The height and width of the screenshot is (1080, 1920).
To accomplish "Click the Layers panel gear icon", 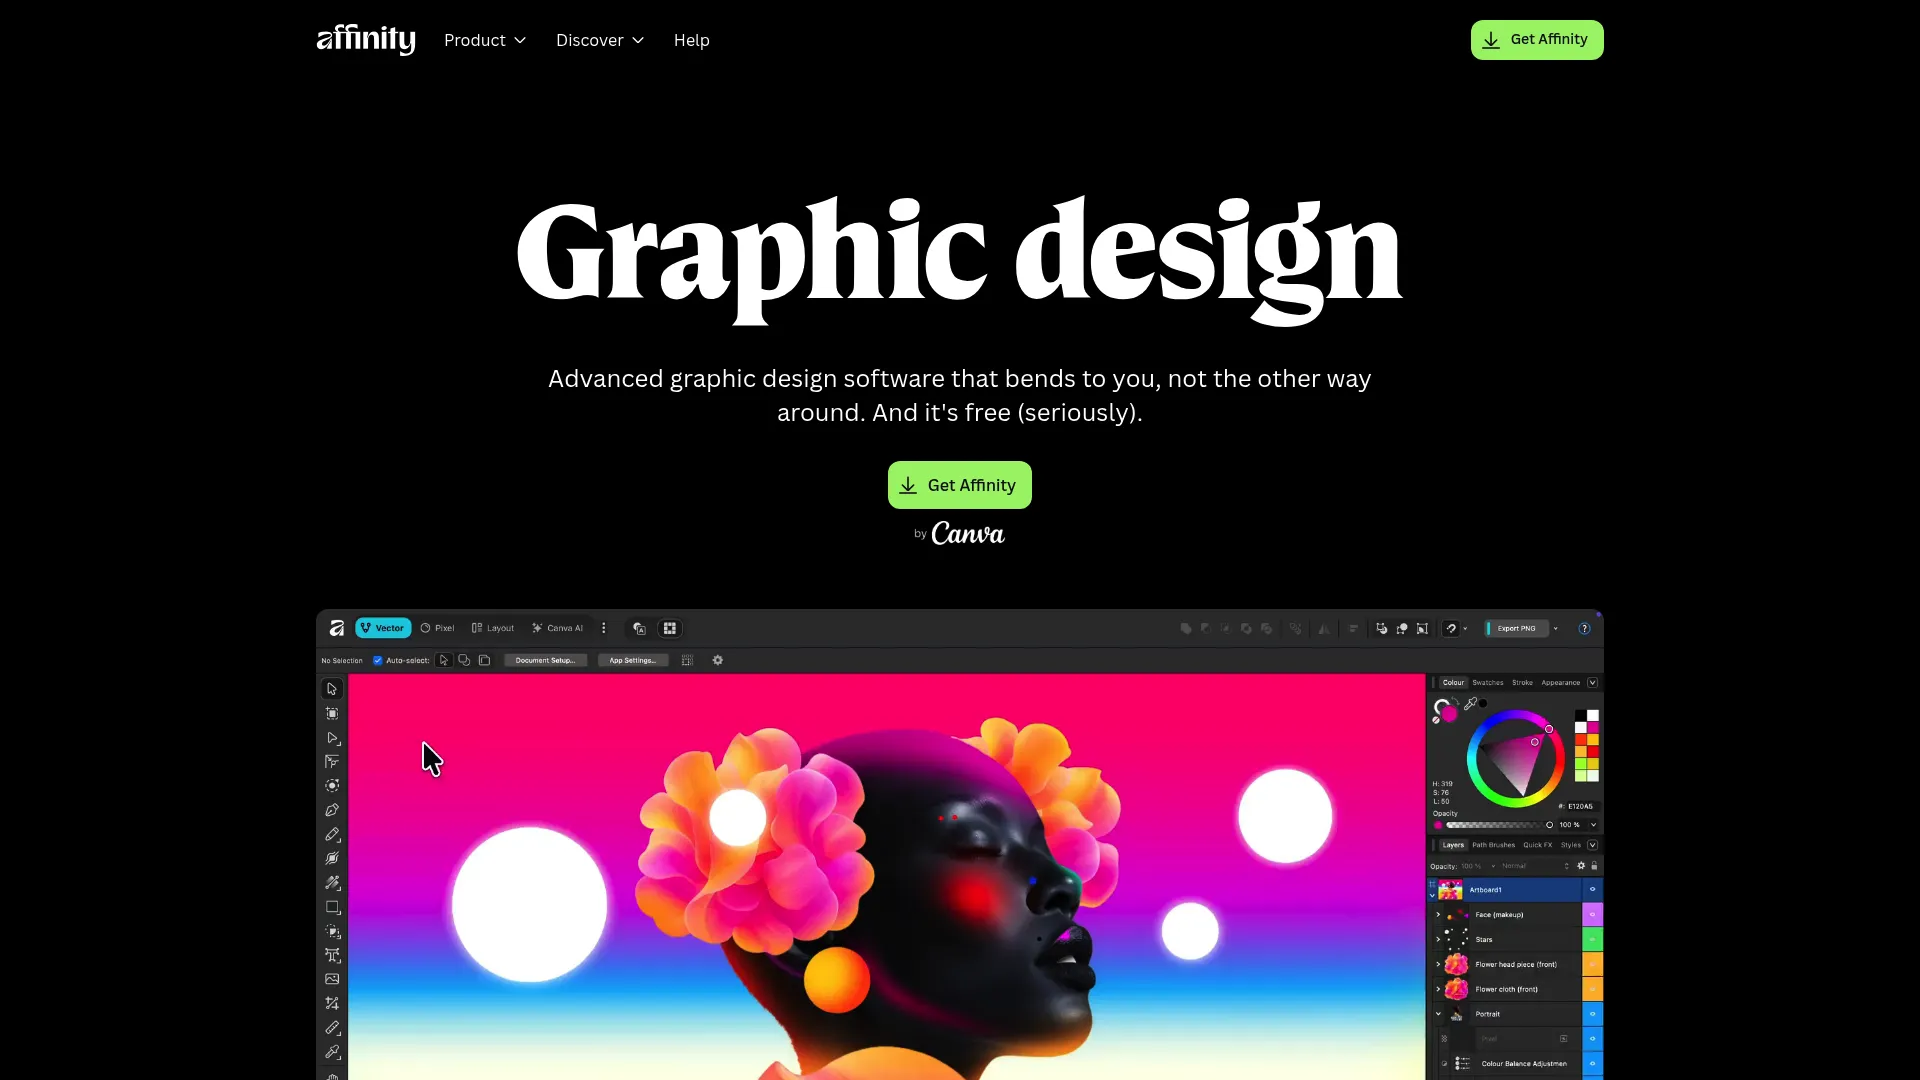I will [x=1581, y=866].
